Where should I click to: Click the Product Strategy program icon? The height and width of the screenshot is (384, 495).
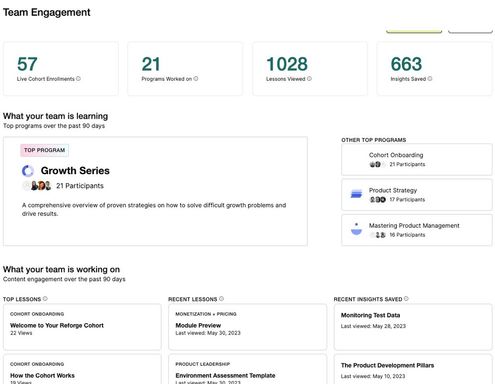(356, 194)
